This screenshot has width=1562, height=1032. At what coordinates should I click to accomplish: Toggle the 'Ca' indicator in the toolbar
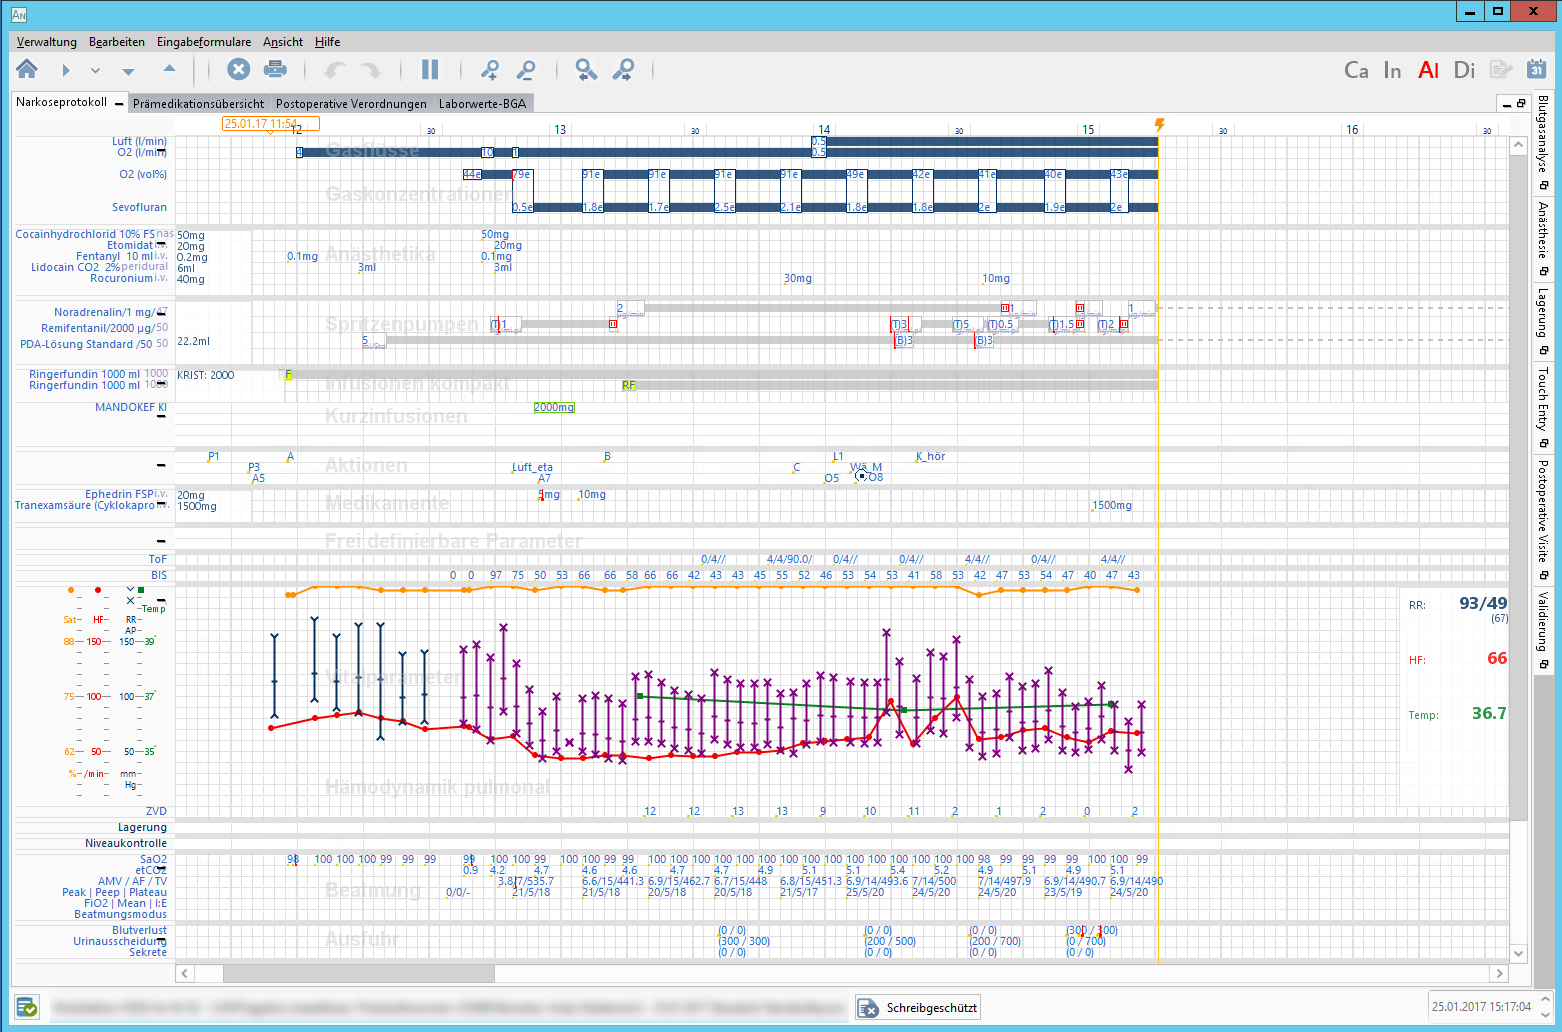click(1356, 70)
